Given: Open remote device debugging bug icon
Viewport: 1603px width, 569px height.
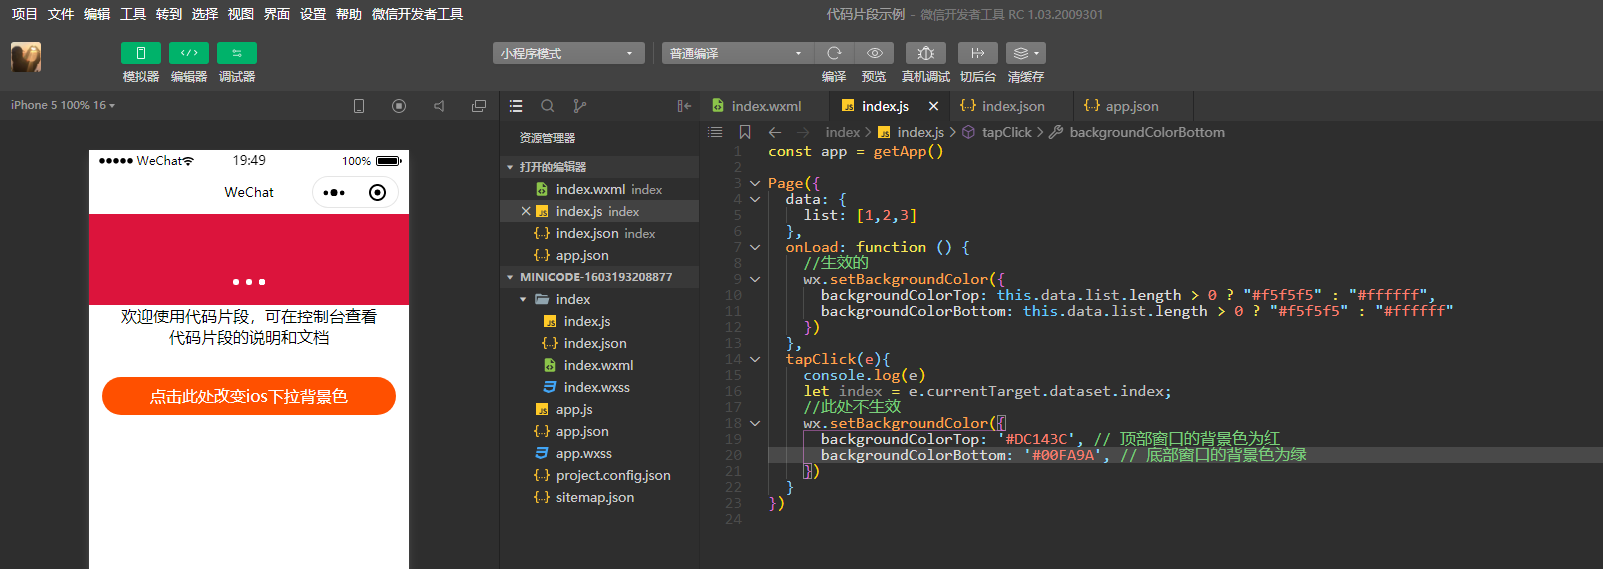Looking at the screenshot, I should [926, 53].
